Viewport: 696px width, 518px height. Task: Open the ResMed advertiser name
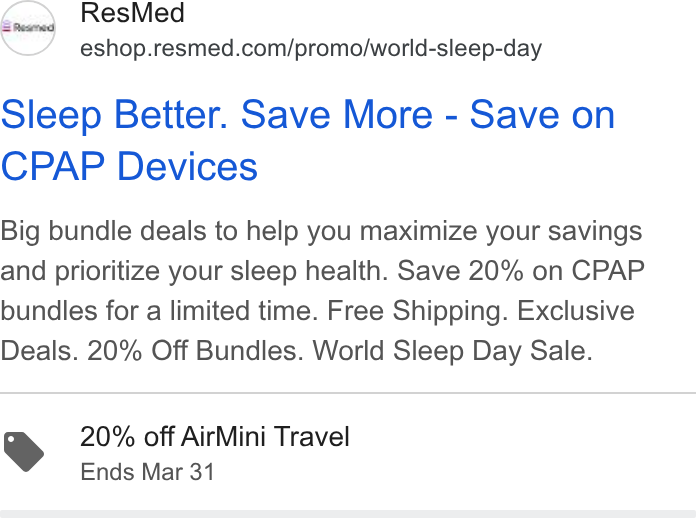(132, 12)
